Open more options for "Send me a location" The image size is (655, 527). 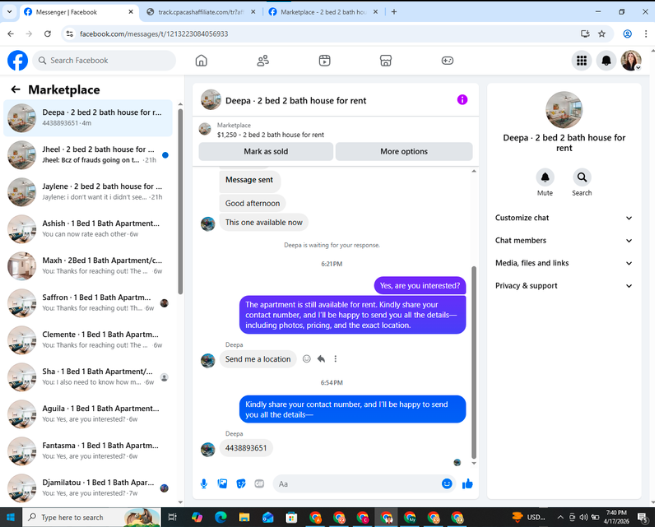coord(335,359)
